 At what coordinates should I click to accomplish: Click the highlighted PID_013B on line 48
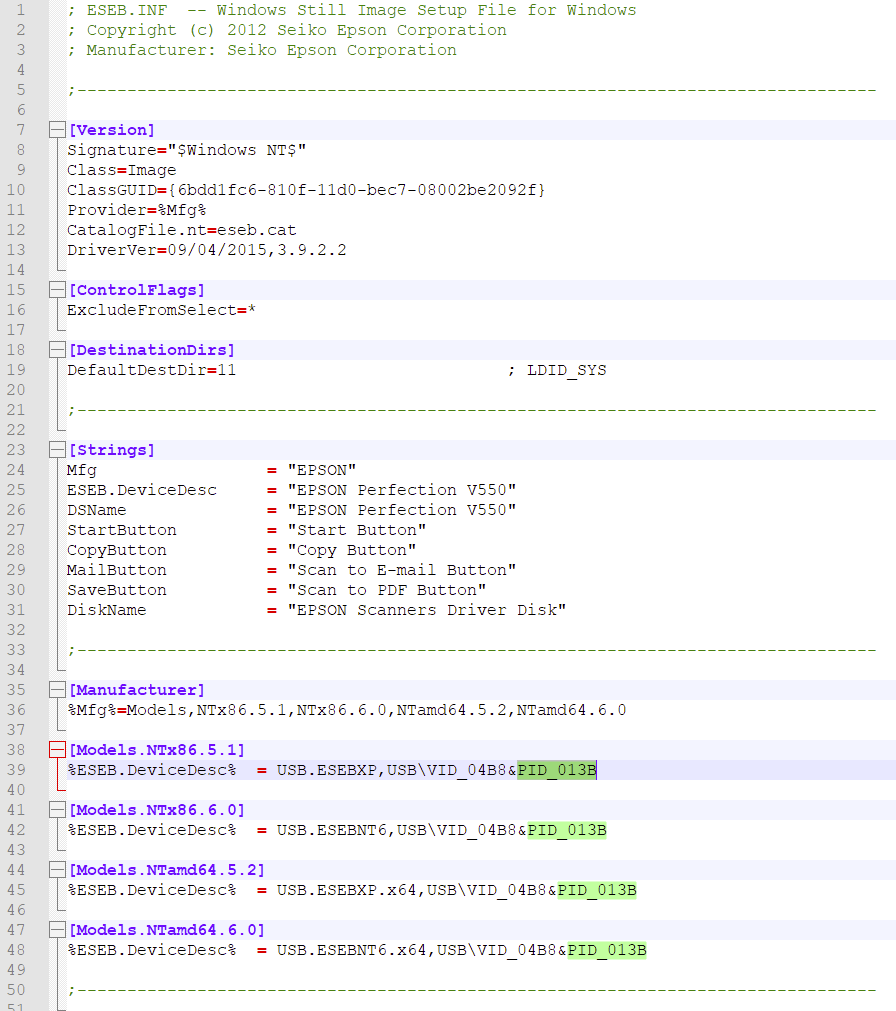pyautogui.click(x=607, y=949)
